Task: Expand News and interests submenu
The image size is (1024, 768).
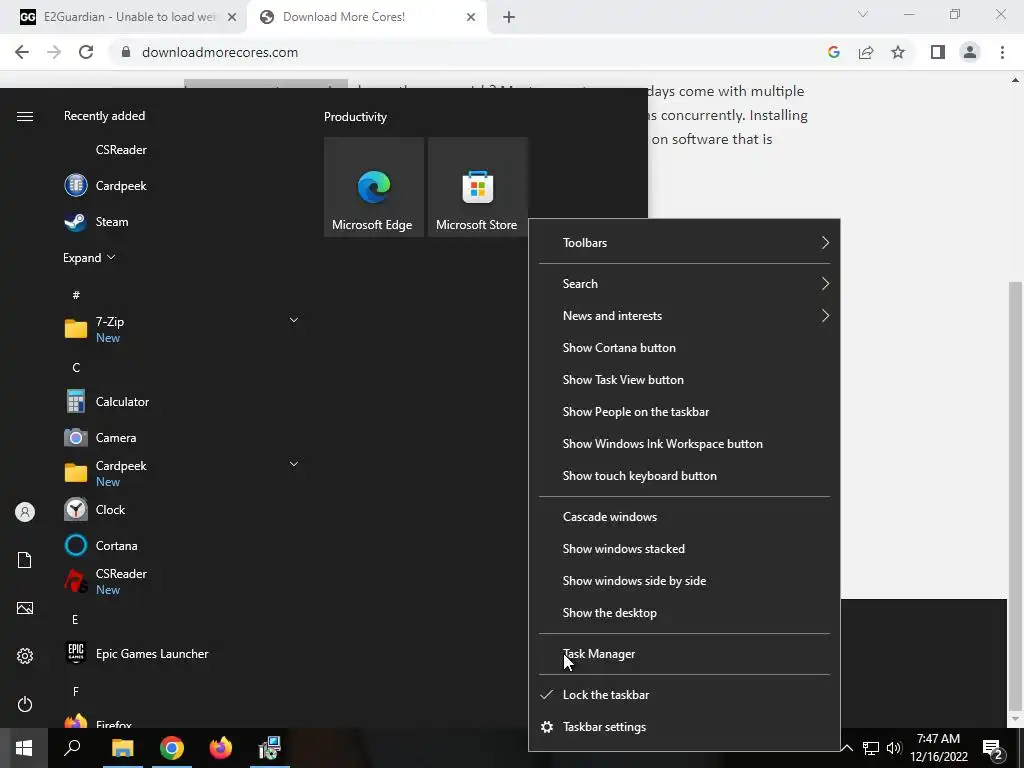Action: click(x=684, y=315)
